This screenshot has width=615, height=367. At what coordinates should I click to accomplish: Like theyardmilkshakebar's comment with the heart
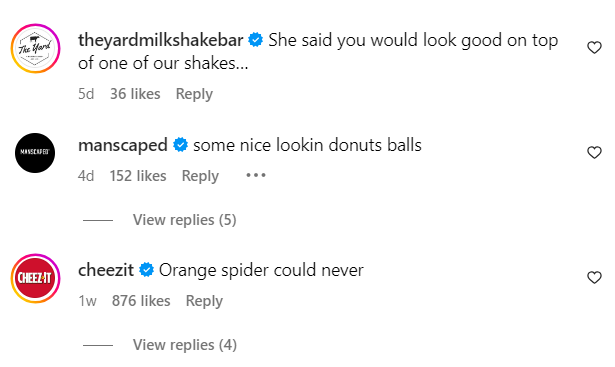tap(594, 47)
